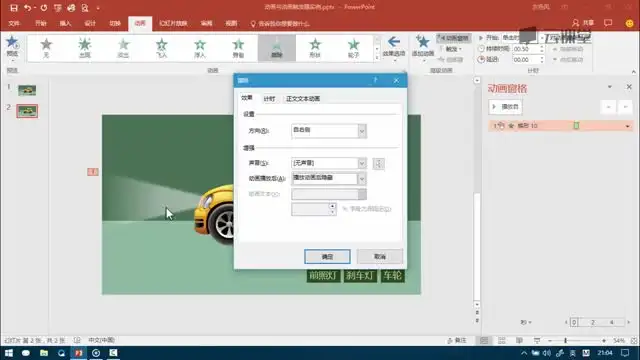Click the green timing bar marker
640x360 pixels.
pos(576,126)
